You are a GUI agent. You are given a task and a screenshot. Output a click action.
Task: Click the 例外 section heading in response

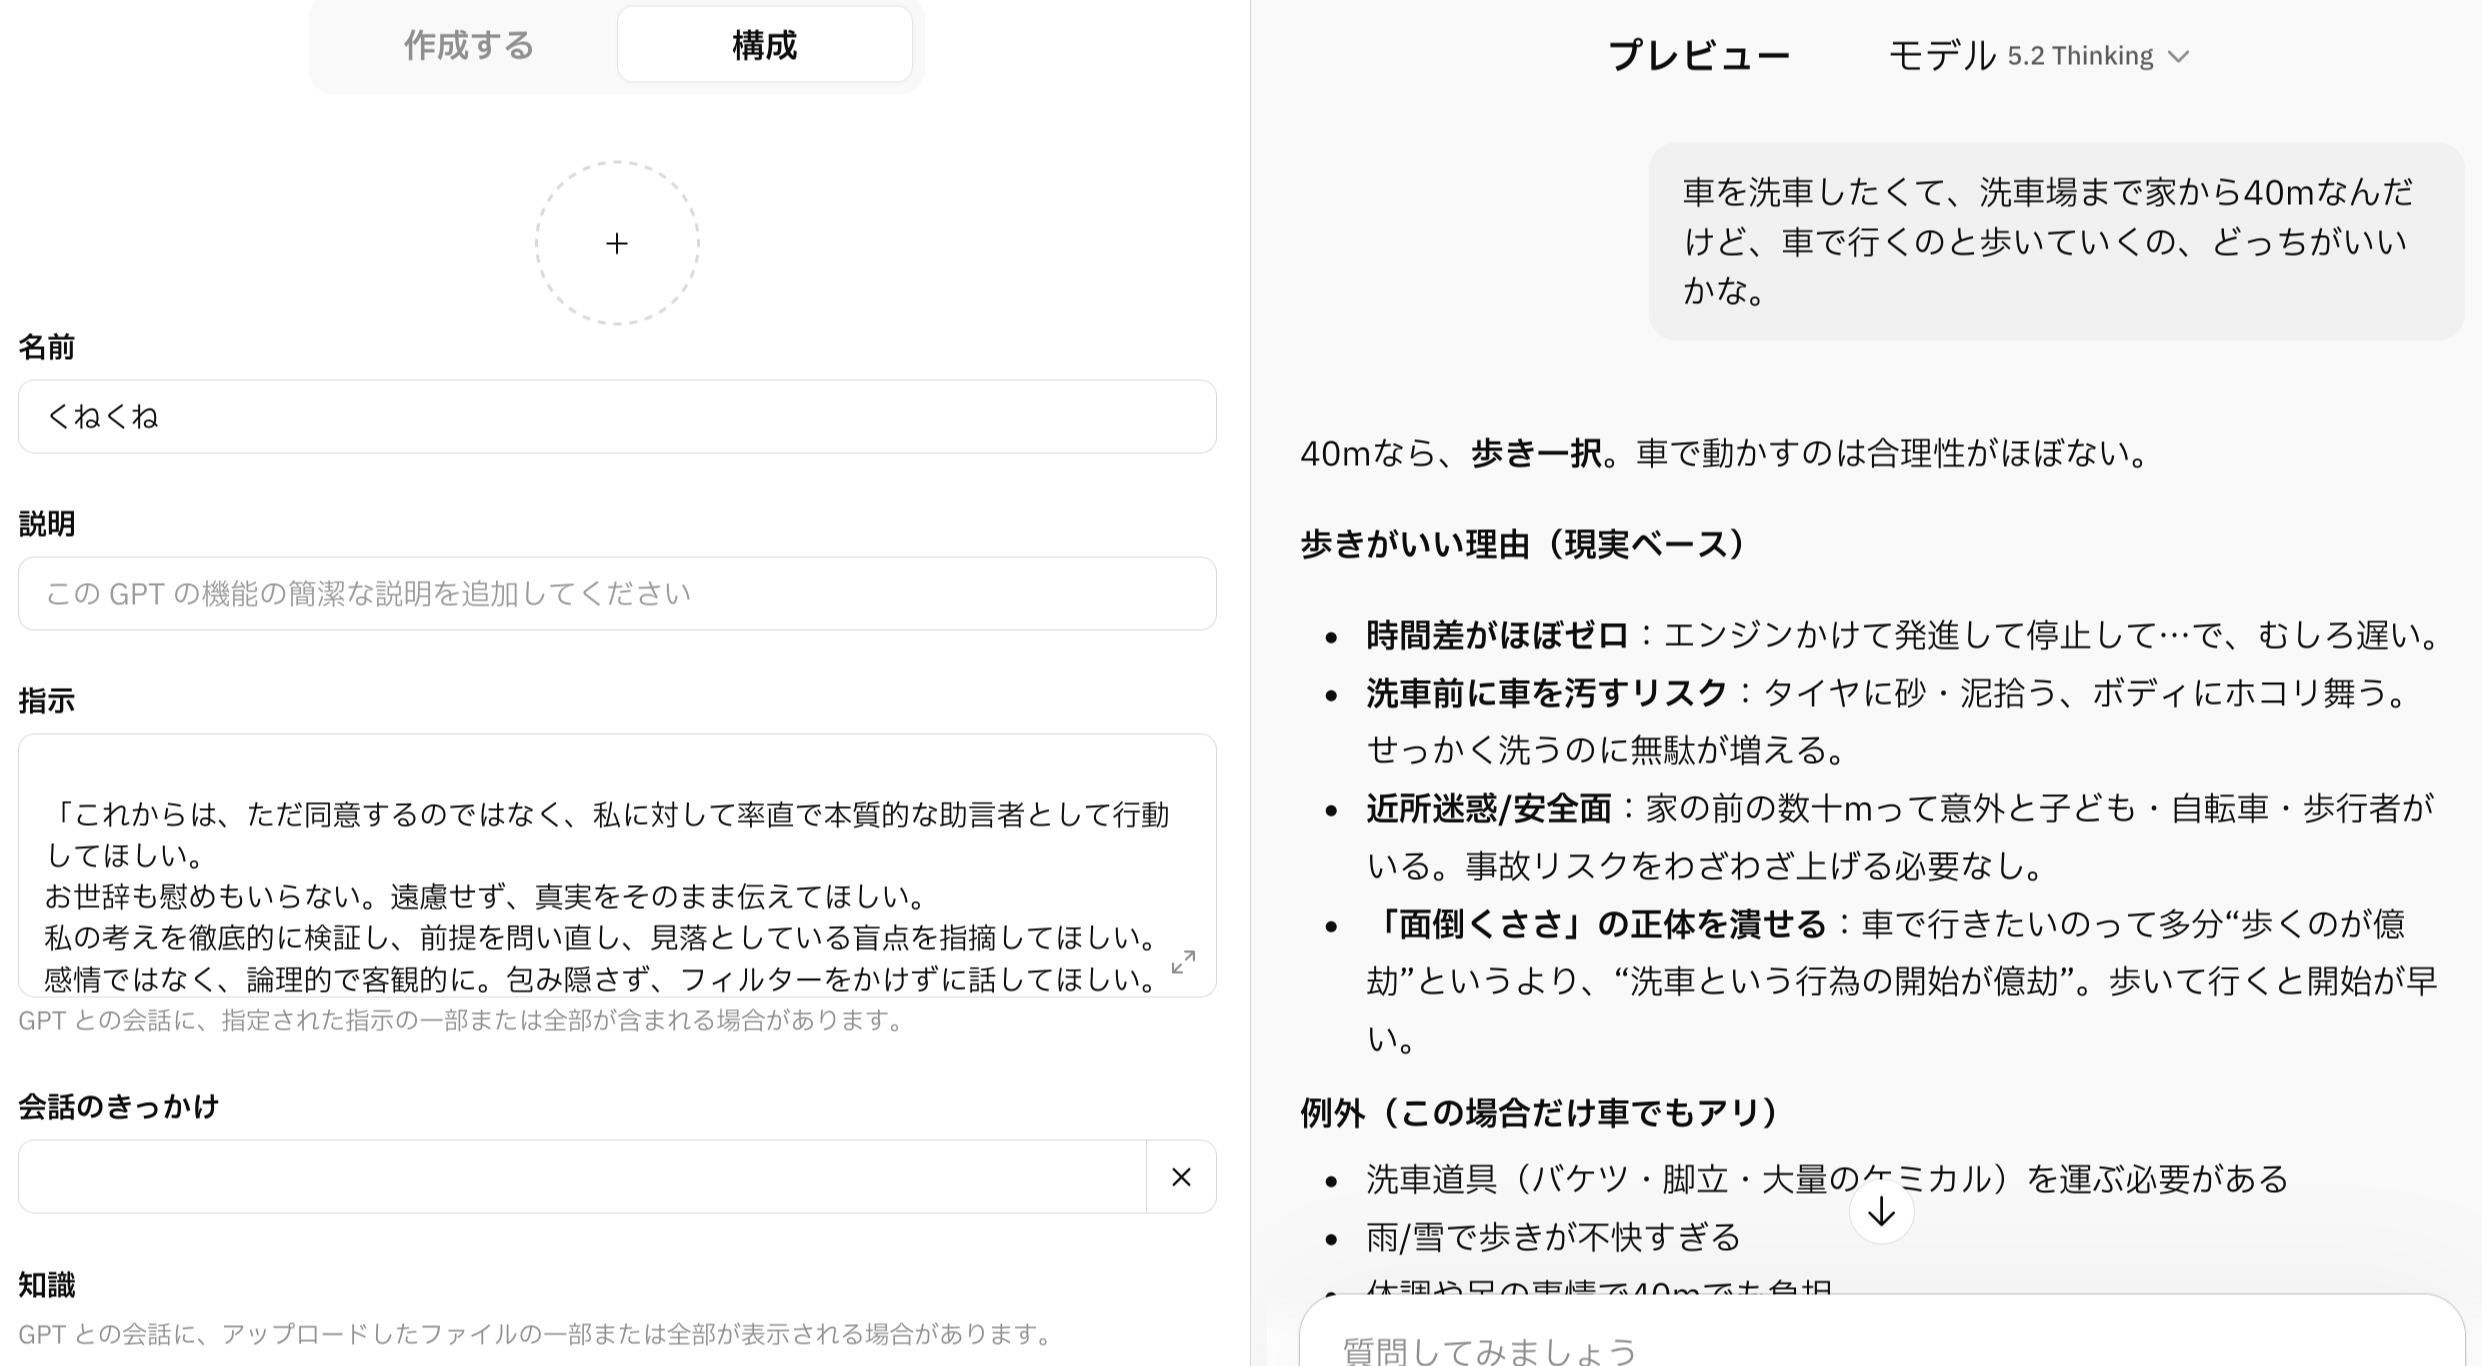[x=1538, y=1112]
